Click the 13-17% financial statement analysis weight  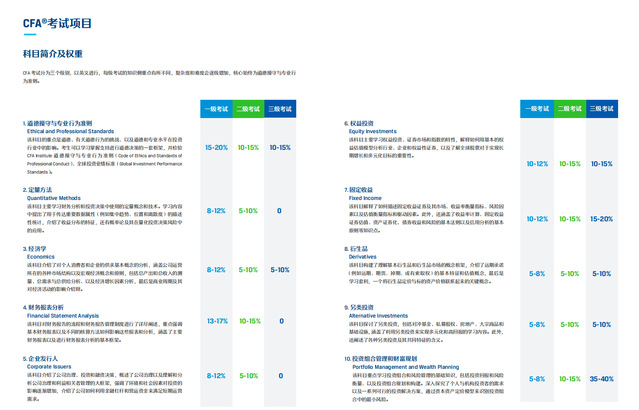216,321
